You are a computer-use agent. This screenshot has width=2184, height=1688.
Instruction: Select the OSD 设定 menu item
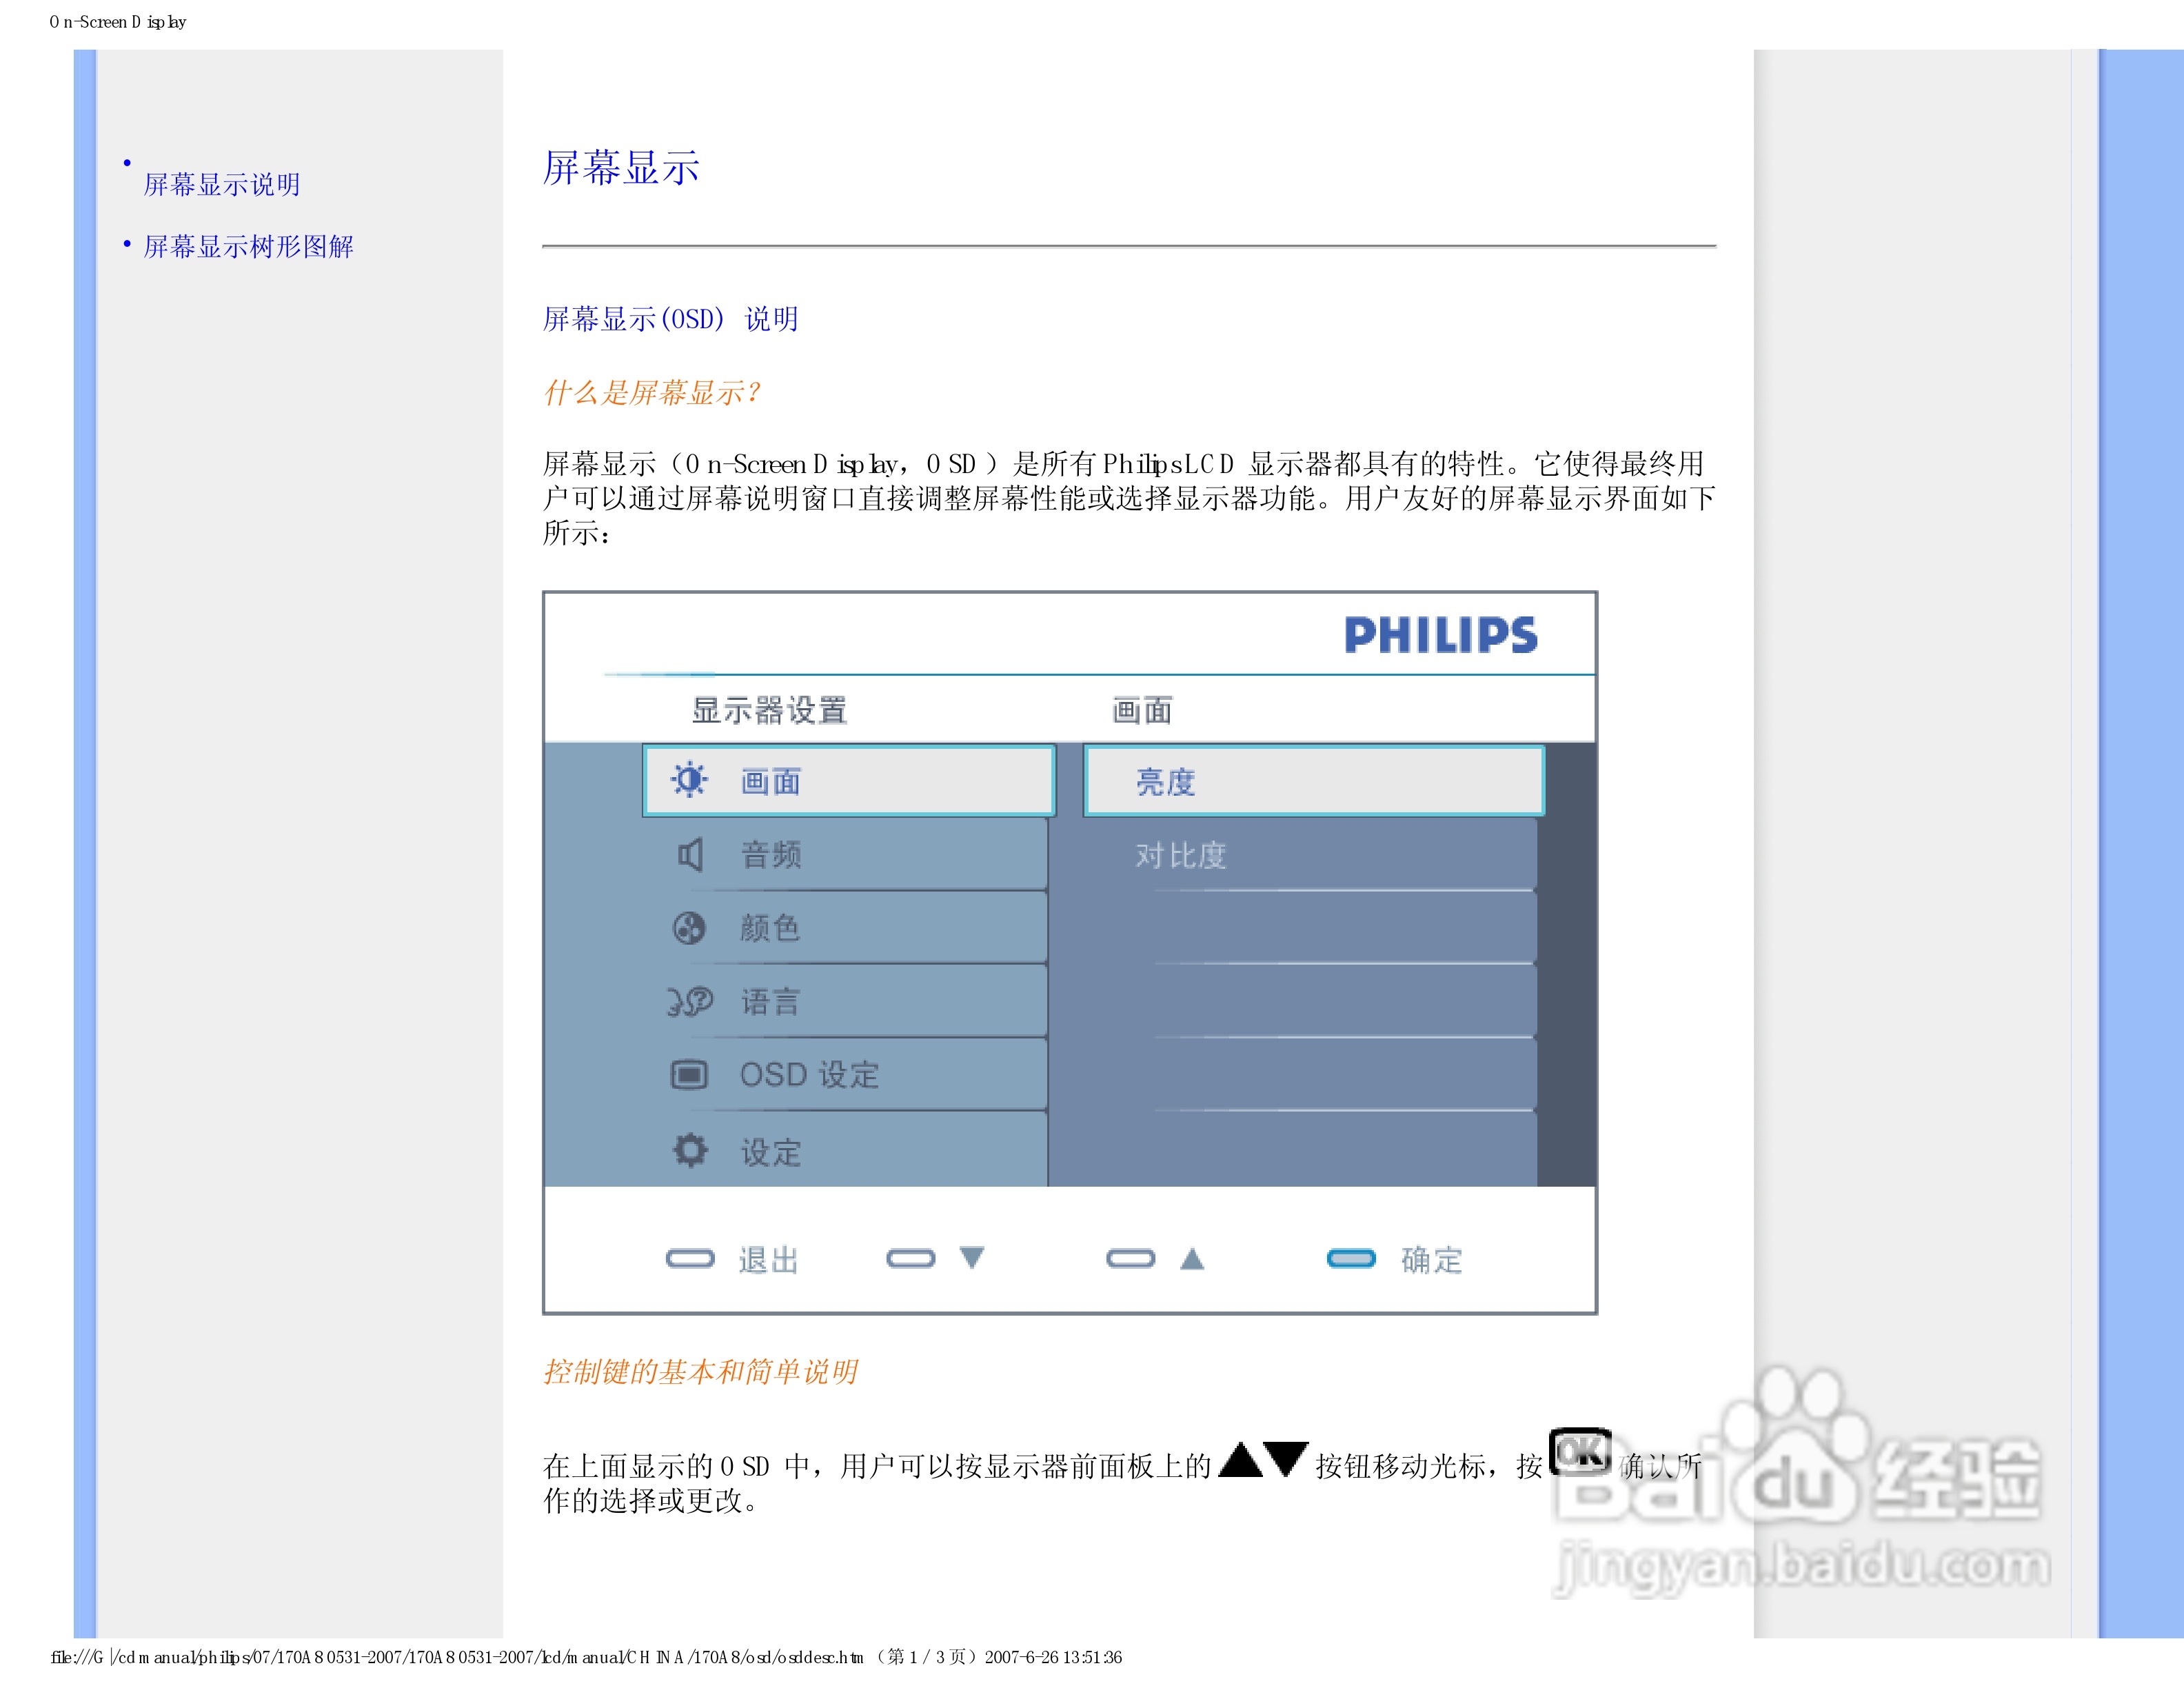click(x=849, y=1075)
